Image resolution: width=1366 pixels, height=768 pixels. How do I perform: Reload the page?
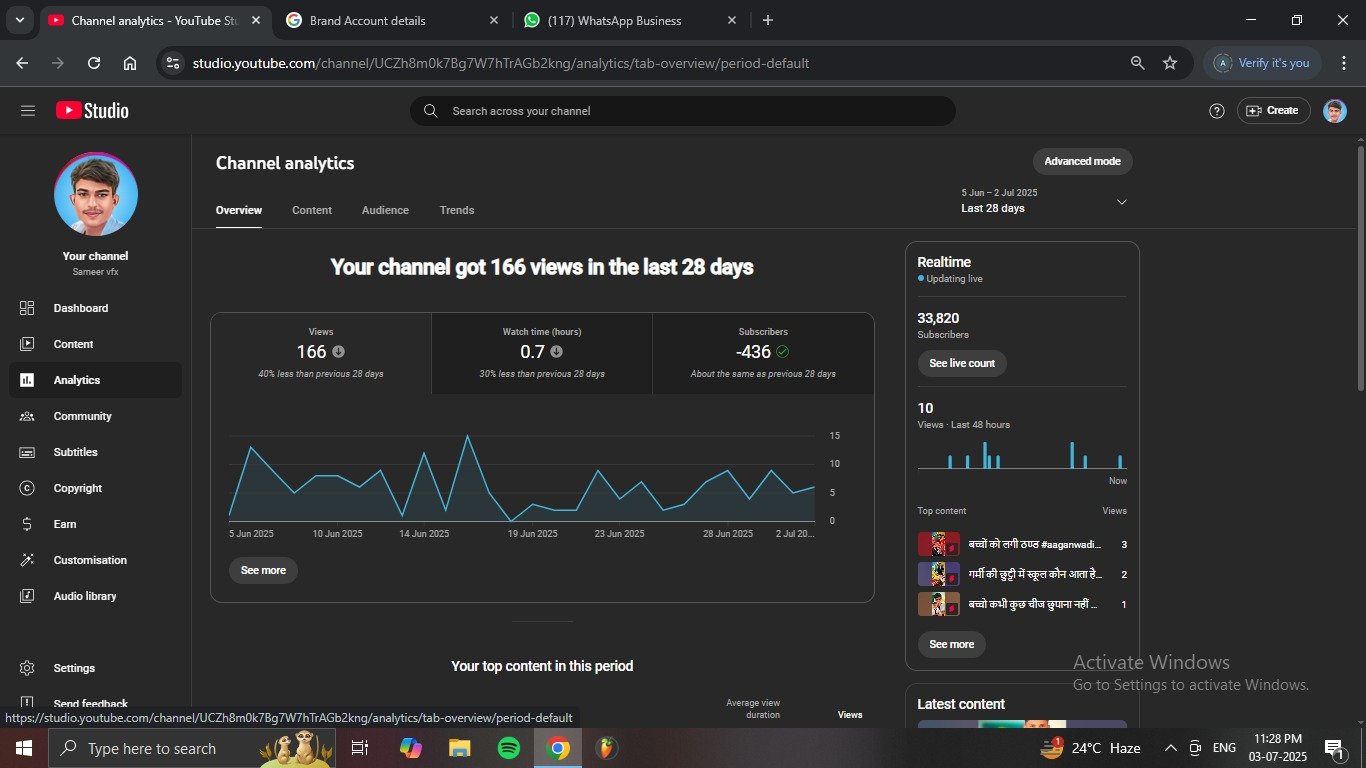[x=94, y=63]
